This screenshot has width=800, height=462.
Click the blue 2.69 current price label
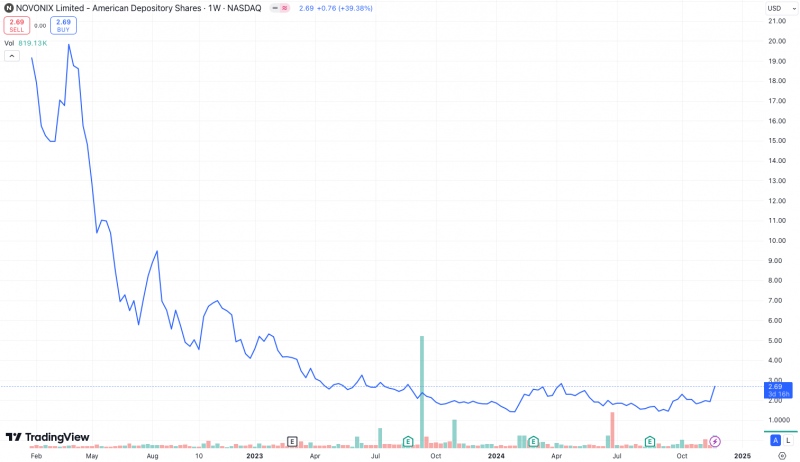pyautogui.click(x=778, y=390)
